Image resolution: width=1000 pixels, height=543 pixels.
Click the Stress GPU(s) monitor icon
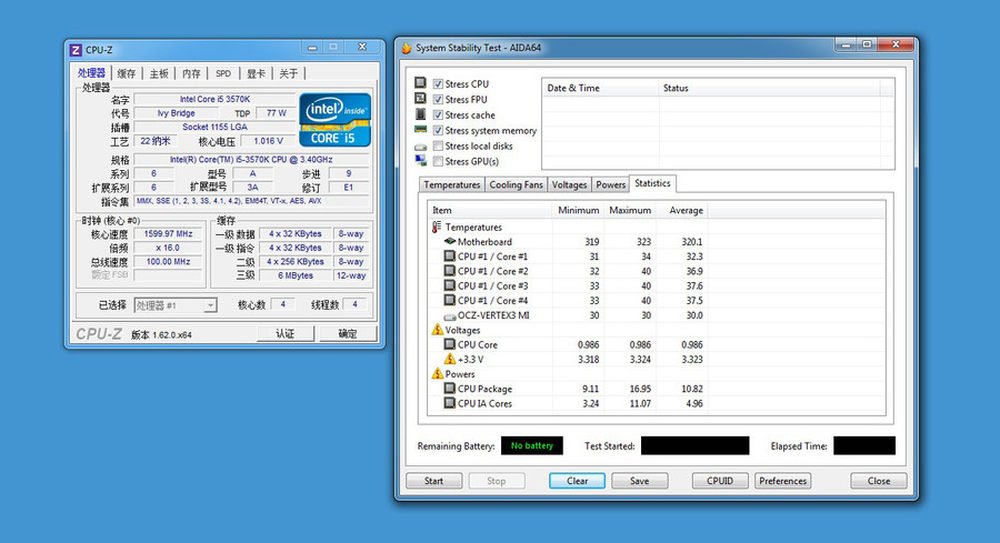420,161
